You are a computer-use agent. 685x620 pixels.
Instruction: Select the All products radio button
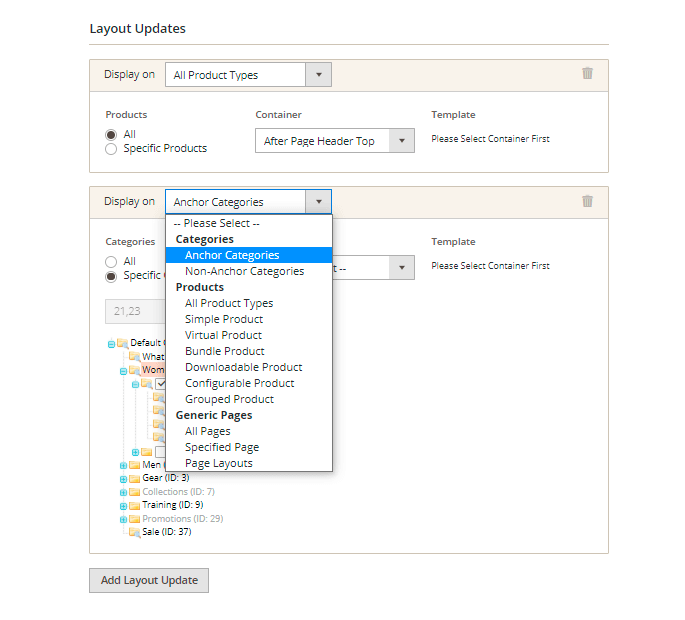click(x=111, y=135)
